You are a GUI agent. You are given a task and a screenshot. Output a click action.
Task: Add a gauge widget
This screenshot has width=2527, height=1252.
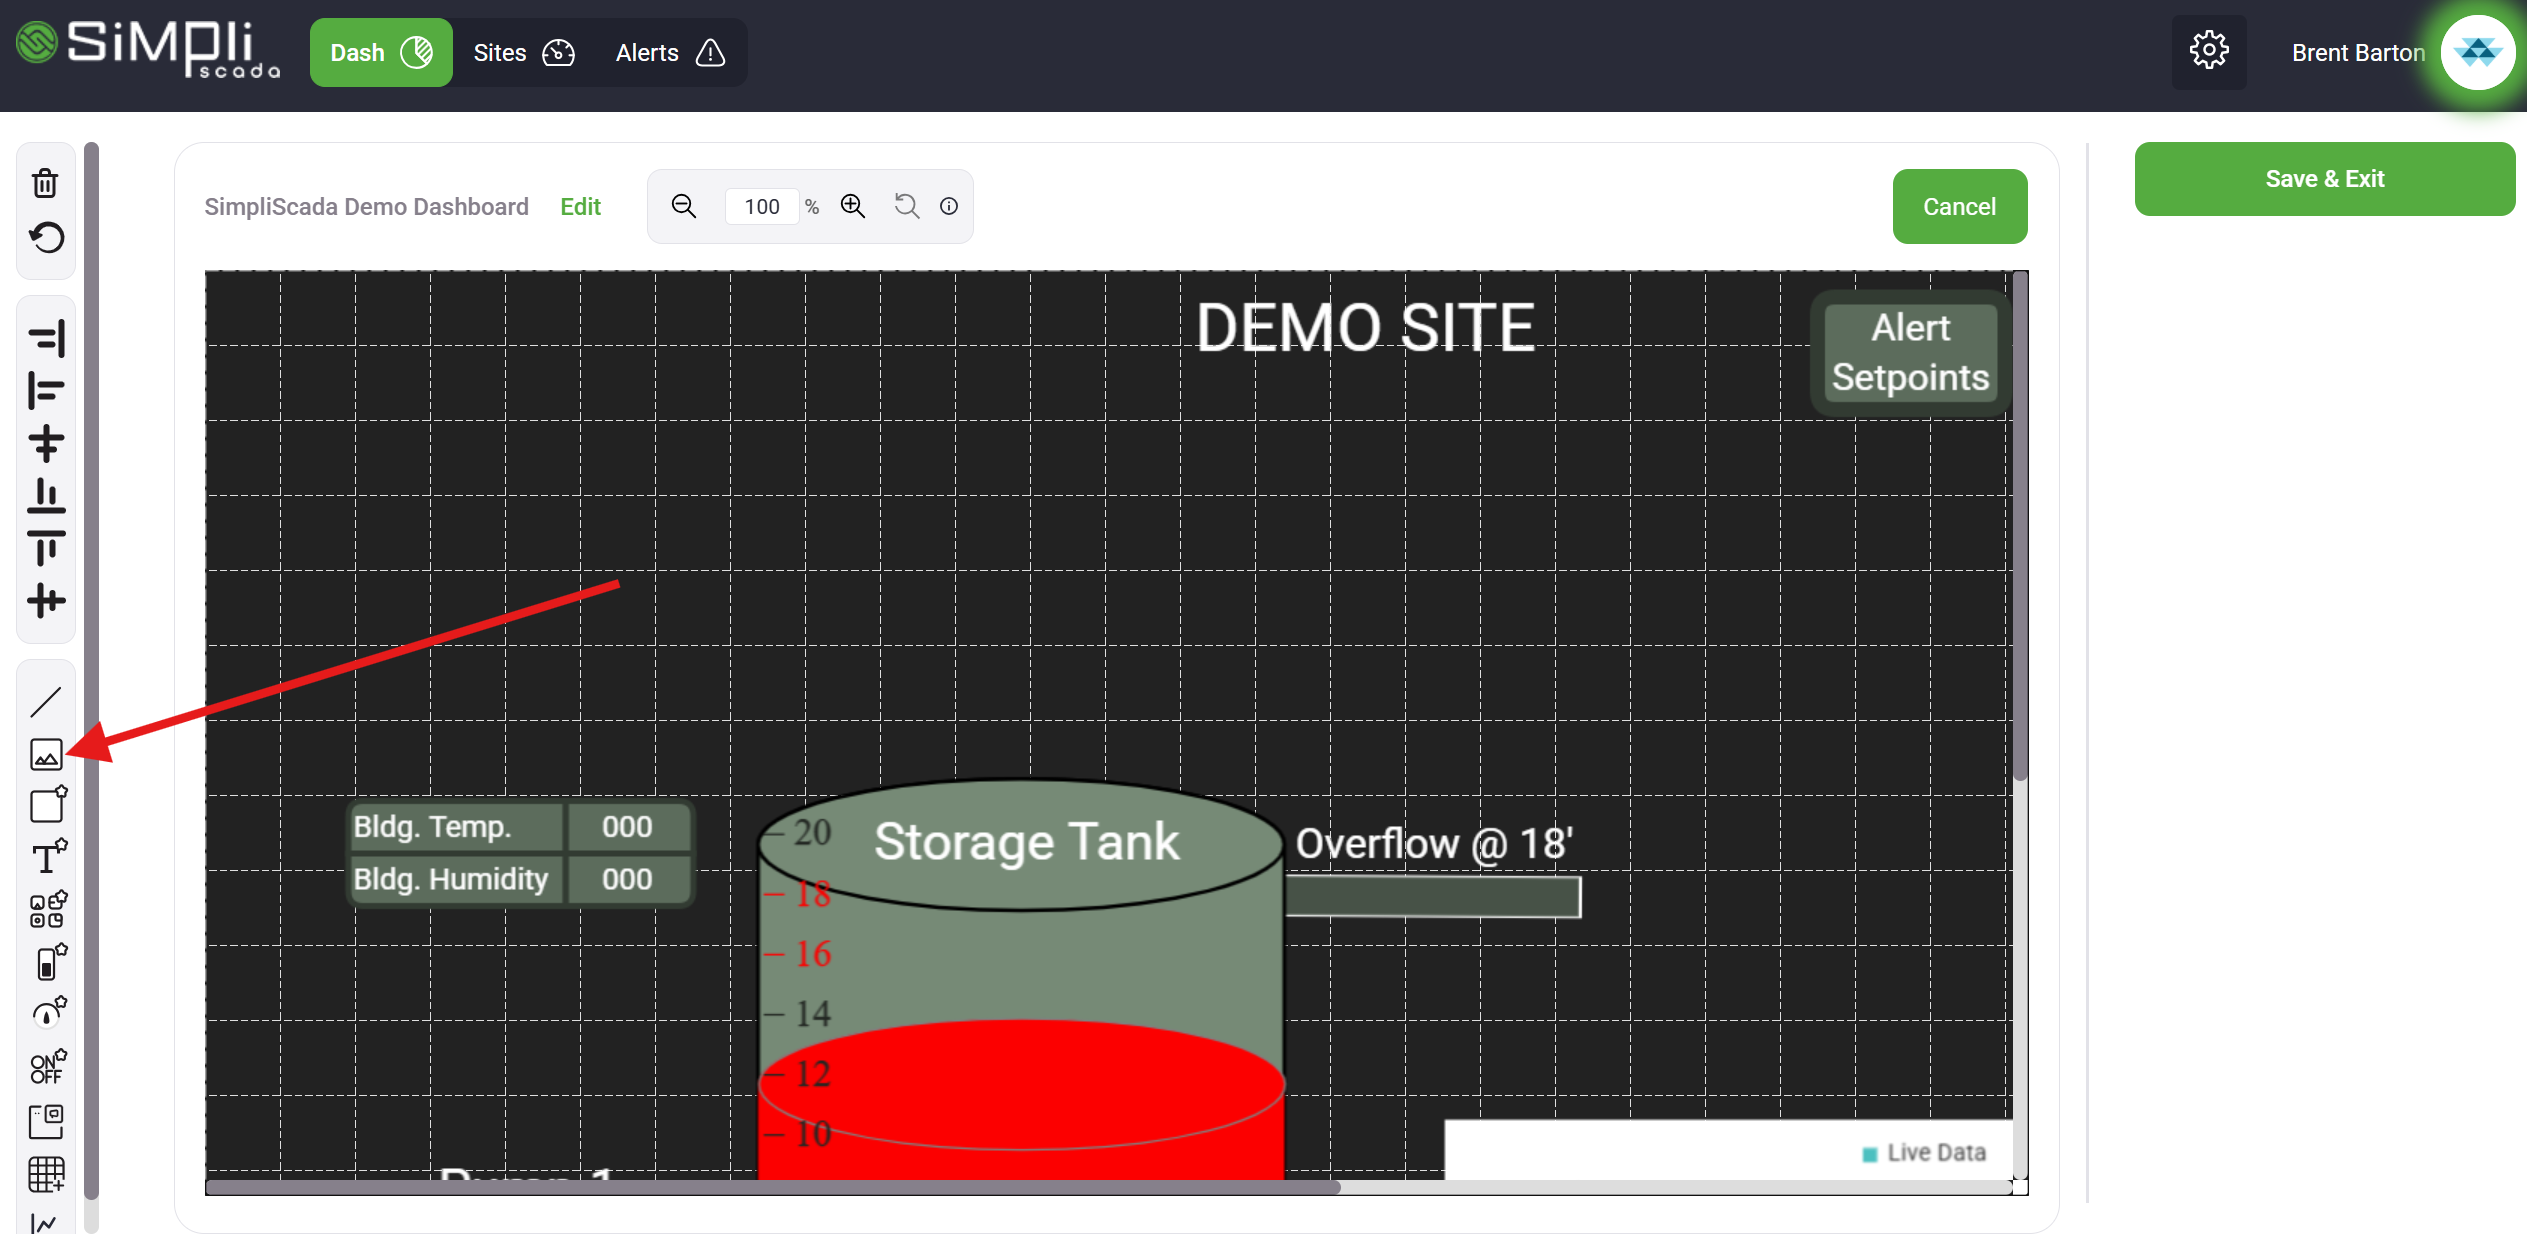click(48, 1013)
